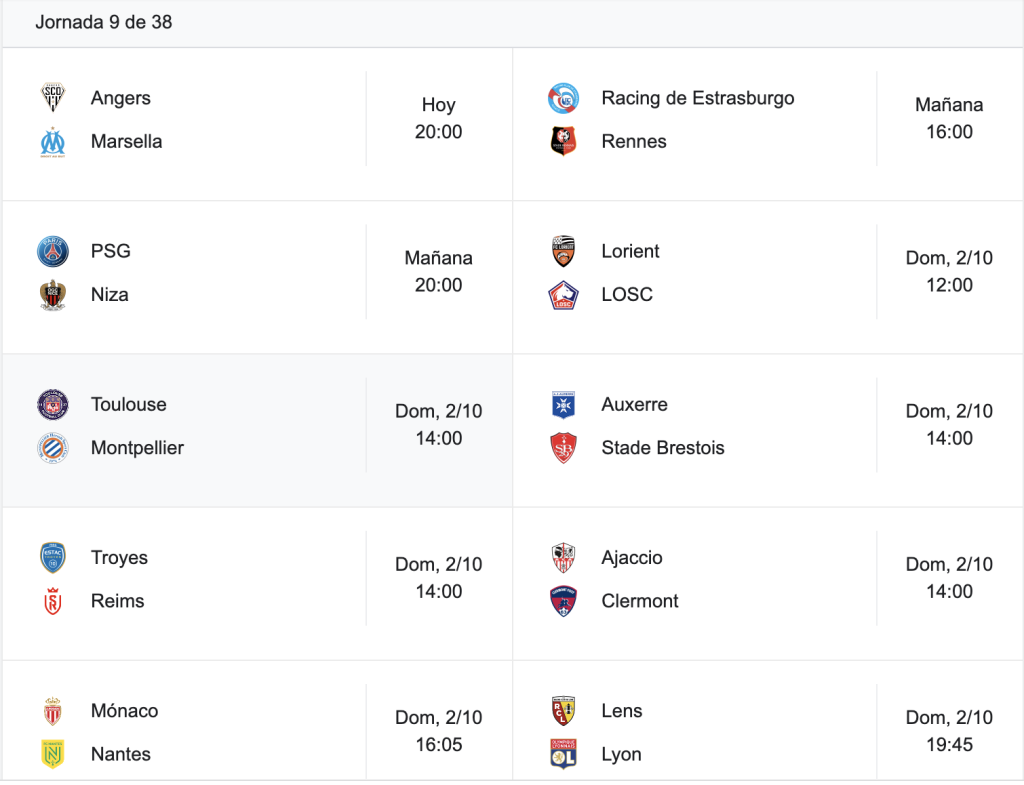
Task: Select the PSG club badge
Action: coord(53,251)
